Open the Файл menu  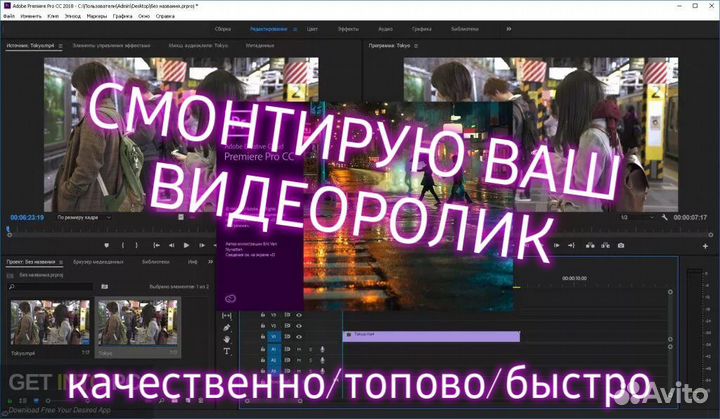click(x=9, y=16)
